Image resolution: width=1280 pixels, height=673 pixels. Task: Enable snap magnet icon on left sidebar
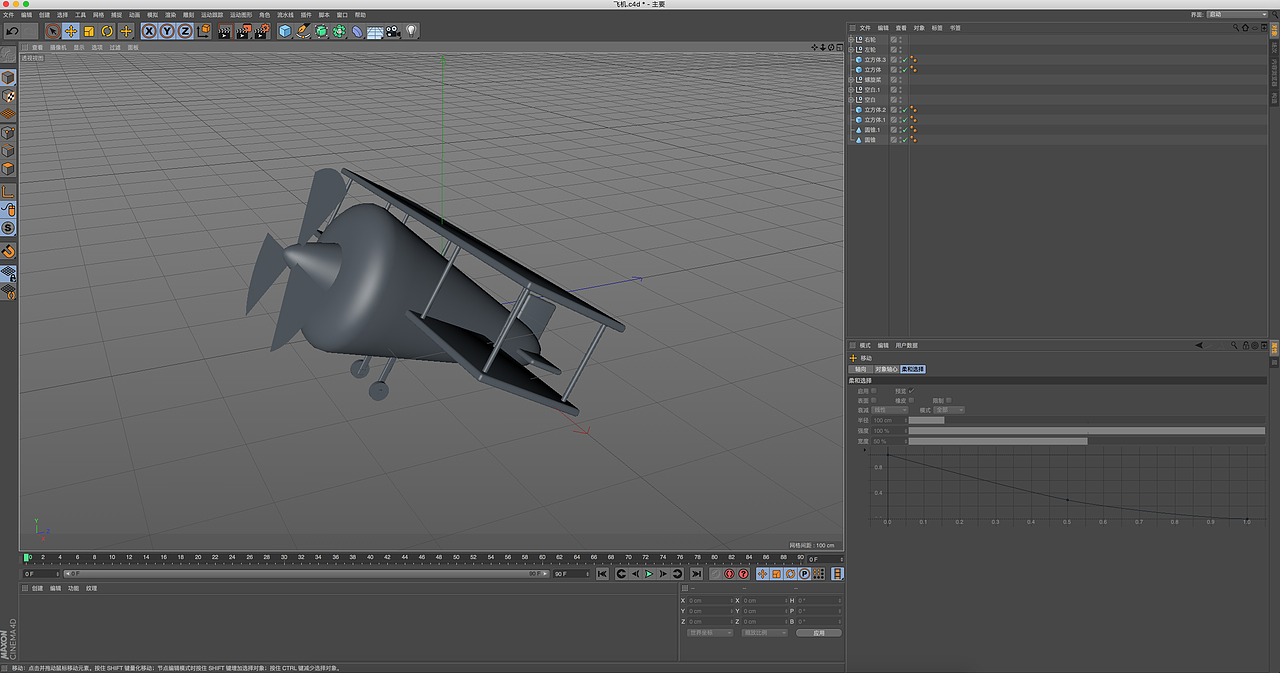point(8,251)
